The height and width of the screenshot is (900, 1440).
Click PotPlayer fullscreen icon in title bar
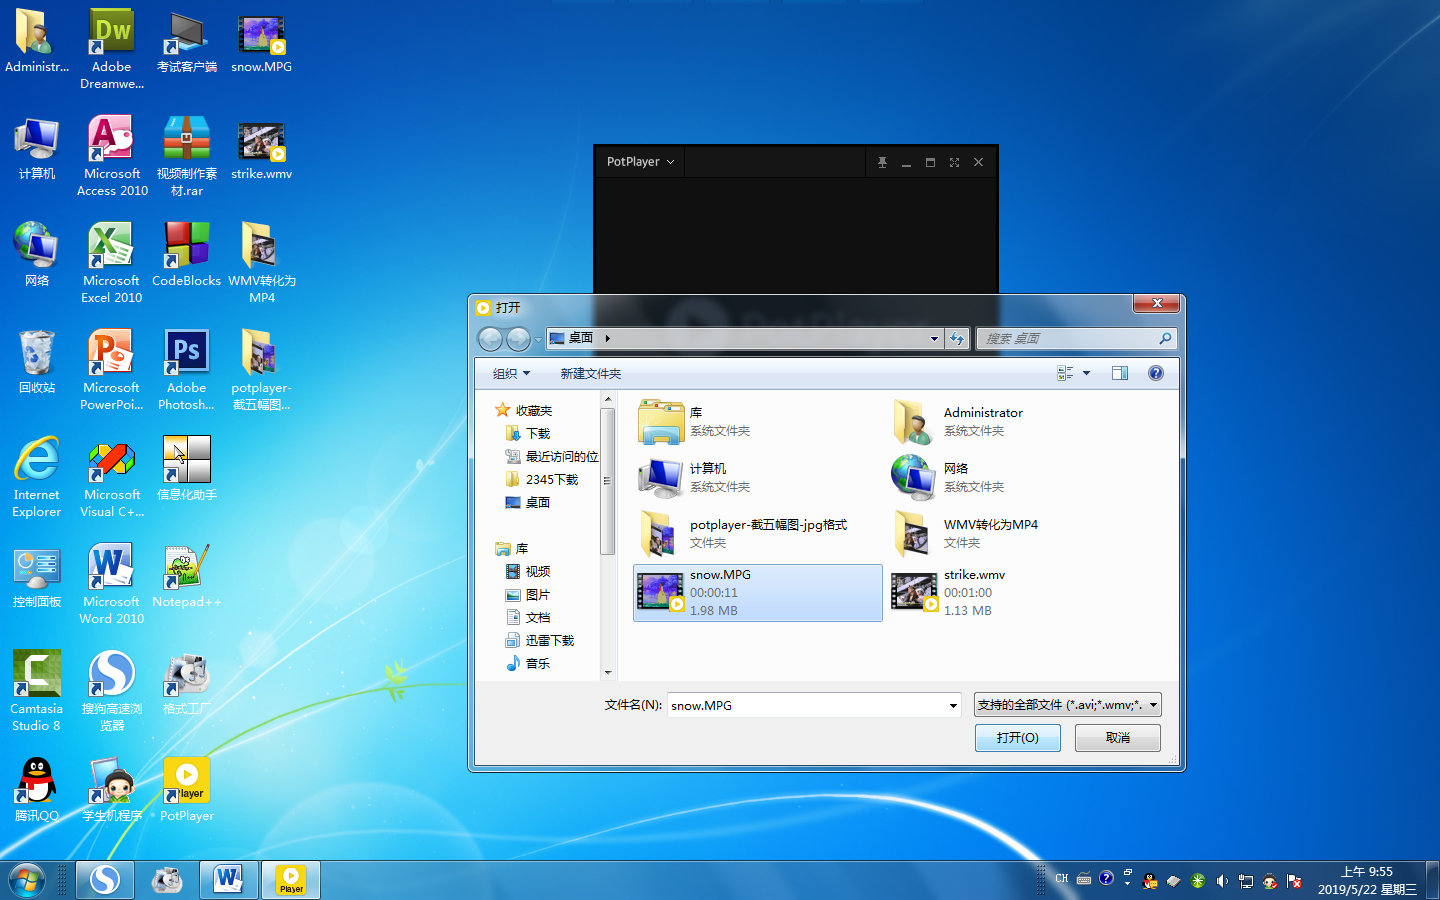954,162
